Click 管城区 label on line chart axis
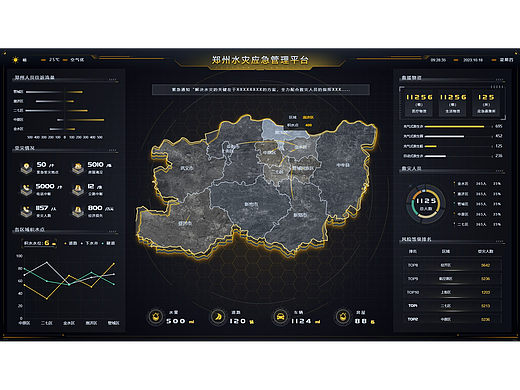Image resolution: width=520 pixels, height=390 pixels. (113, 323)
